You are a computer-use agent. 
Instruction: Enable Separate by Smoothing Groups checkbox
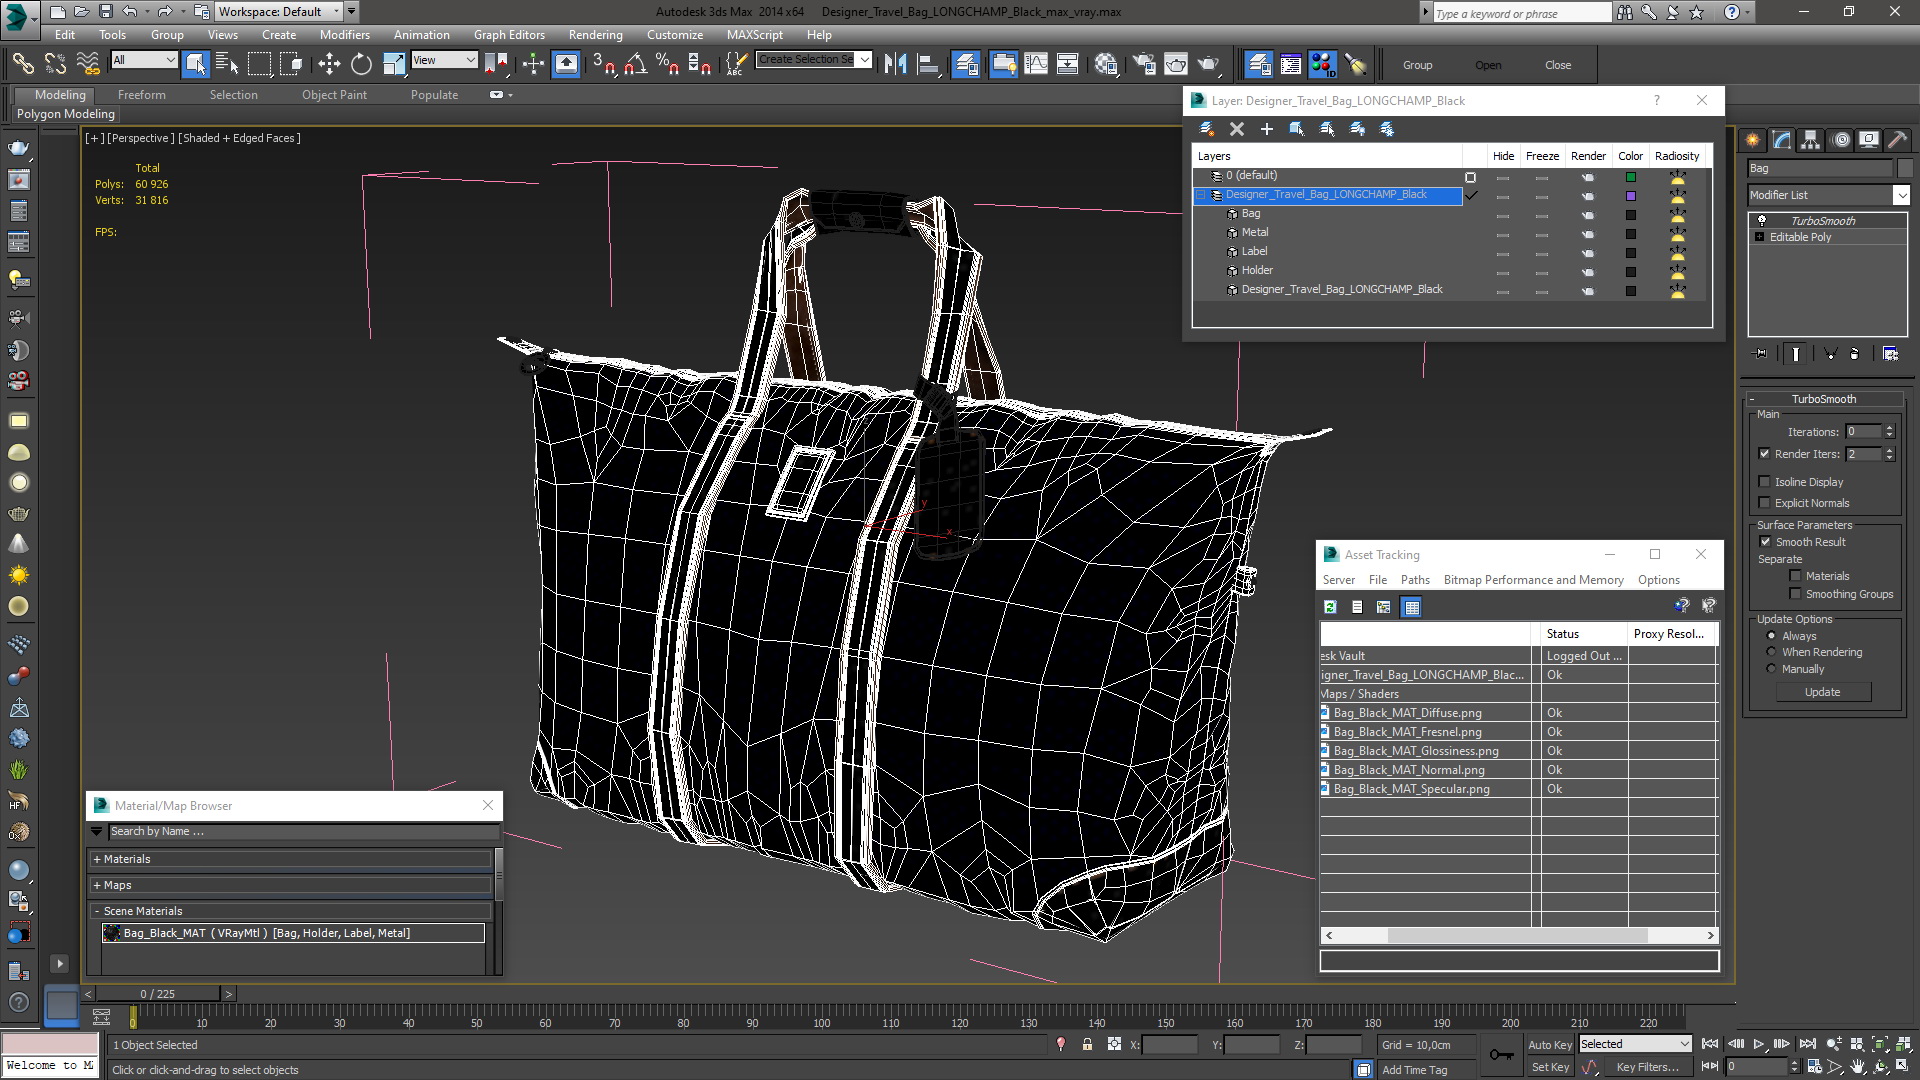(1795, 593)
